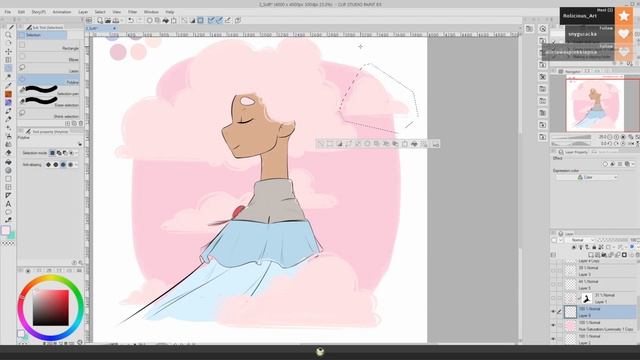Hide Layer 2 with its eye icon
Viewport: 640px width, 360px height.
tap(553, 338)
